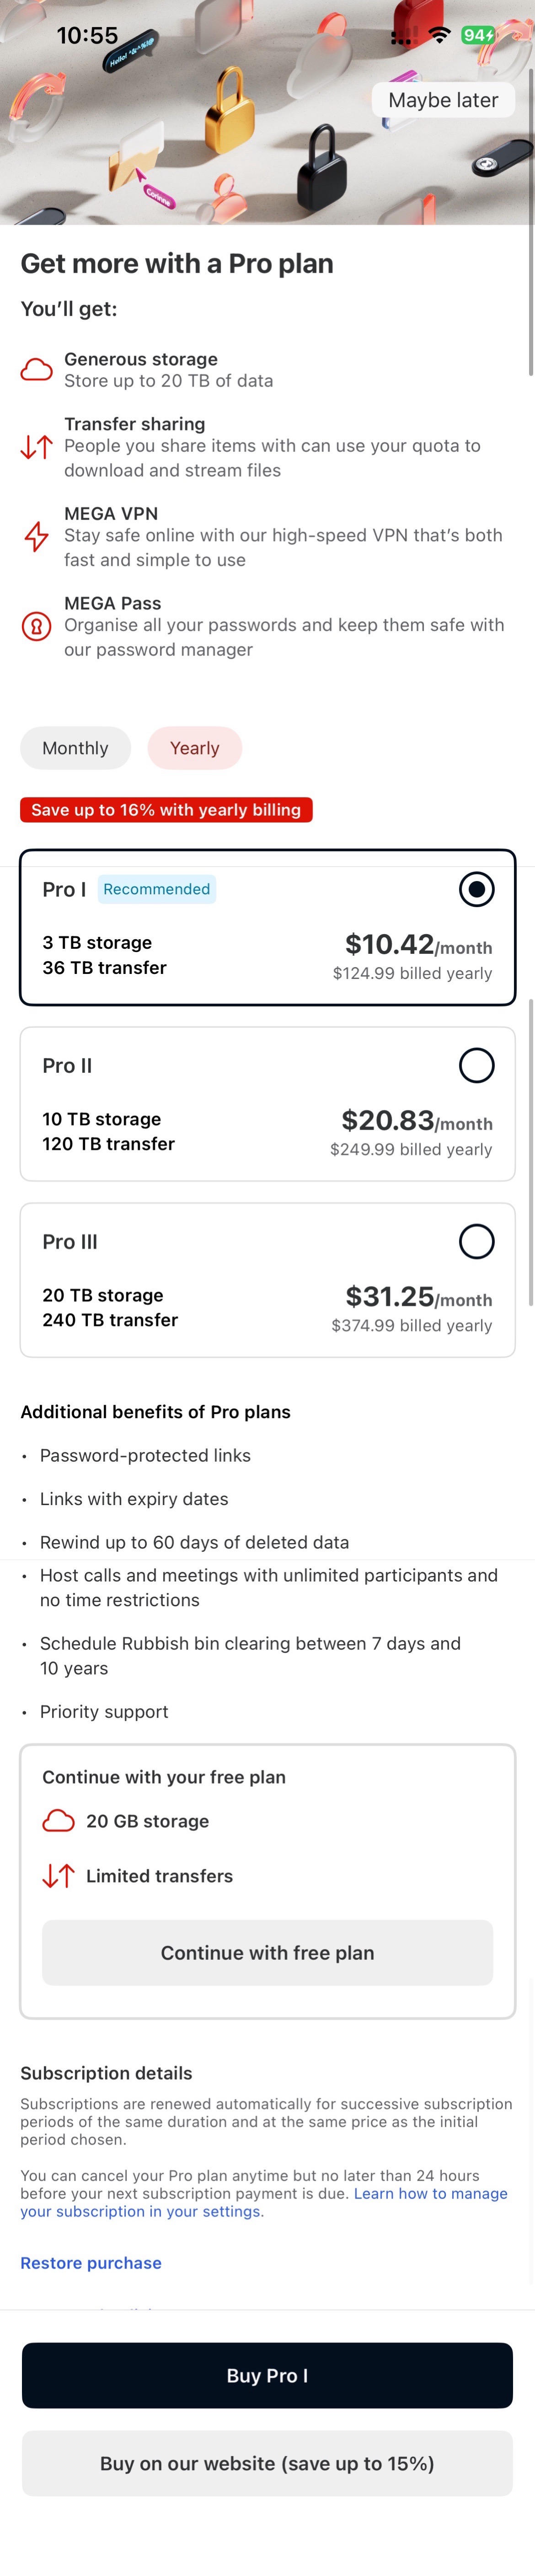The height and width of the screenshot is (2576, 535).
Task: Select the Pro I plan radio button
Action: point(476,889)
